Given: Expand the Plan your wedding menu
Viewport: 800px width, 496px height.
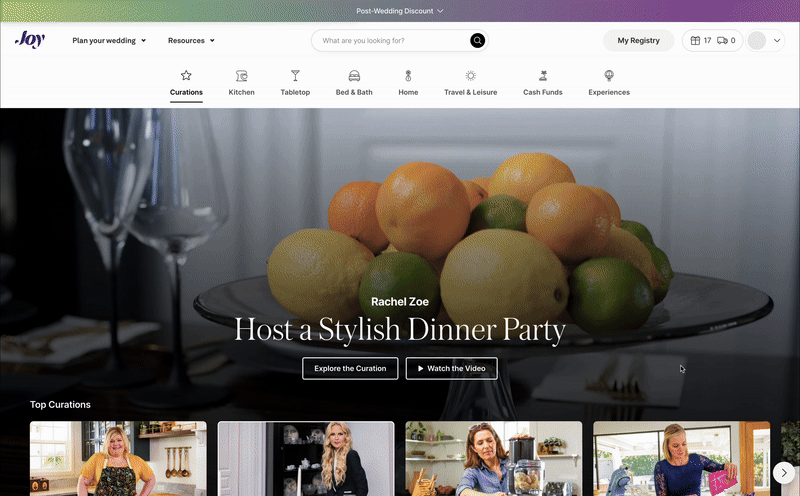Looking at the screenshot, I should pos(109,40).
